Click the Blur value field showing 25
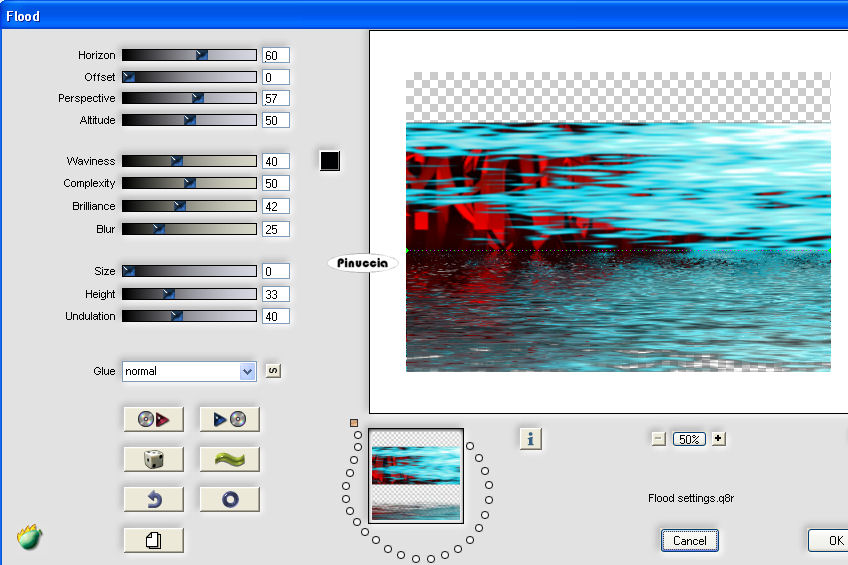This screenshot has width=848, height=565. coord(276,229)
